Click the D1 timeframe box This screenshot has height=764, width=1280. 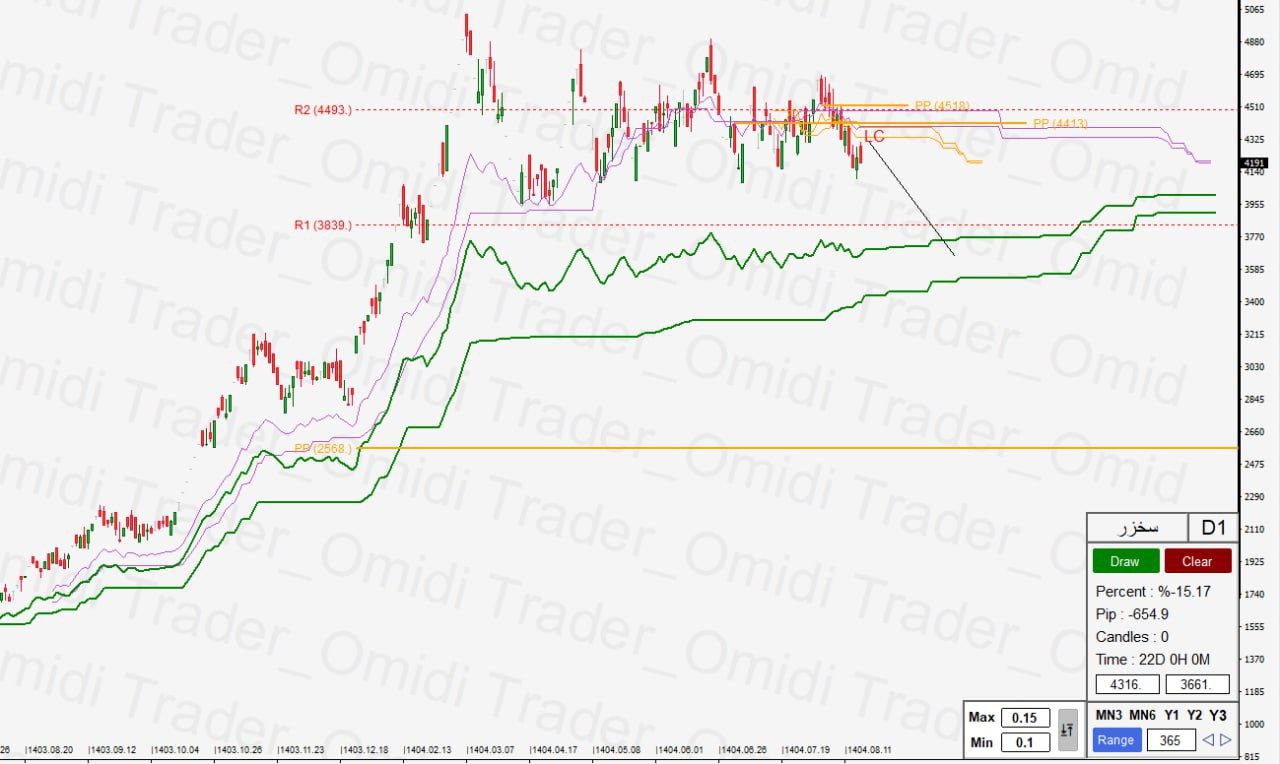[x=1213, y=527]
